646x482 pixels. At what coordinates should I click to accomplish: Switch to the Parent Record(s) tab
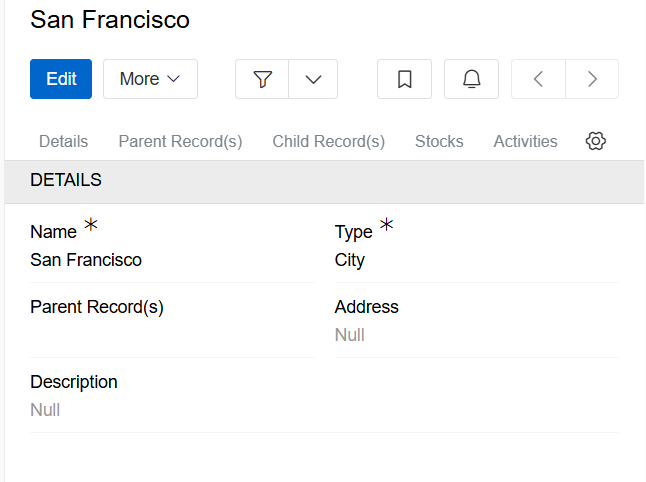coord(180,142)
